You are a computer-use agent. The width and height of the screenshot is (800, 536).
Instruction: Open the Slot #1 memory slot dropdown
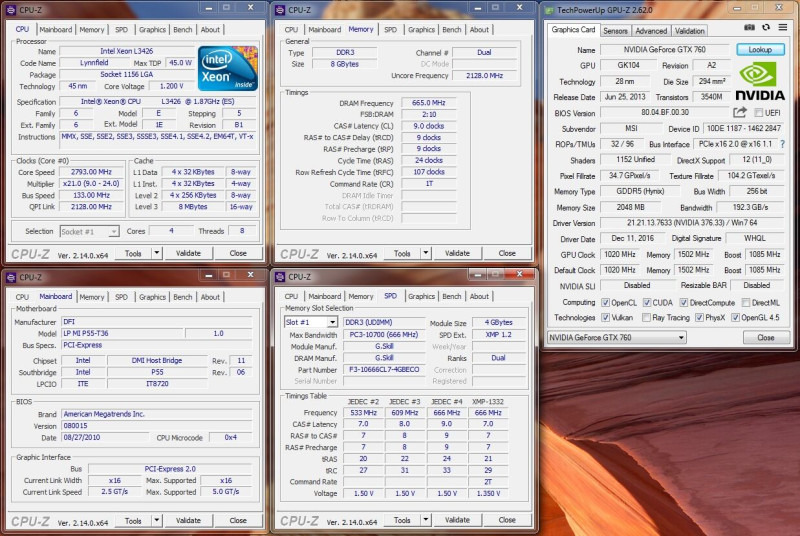pos(311,322)
